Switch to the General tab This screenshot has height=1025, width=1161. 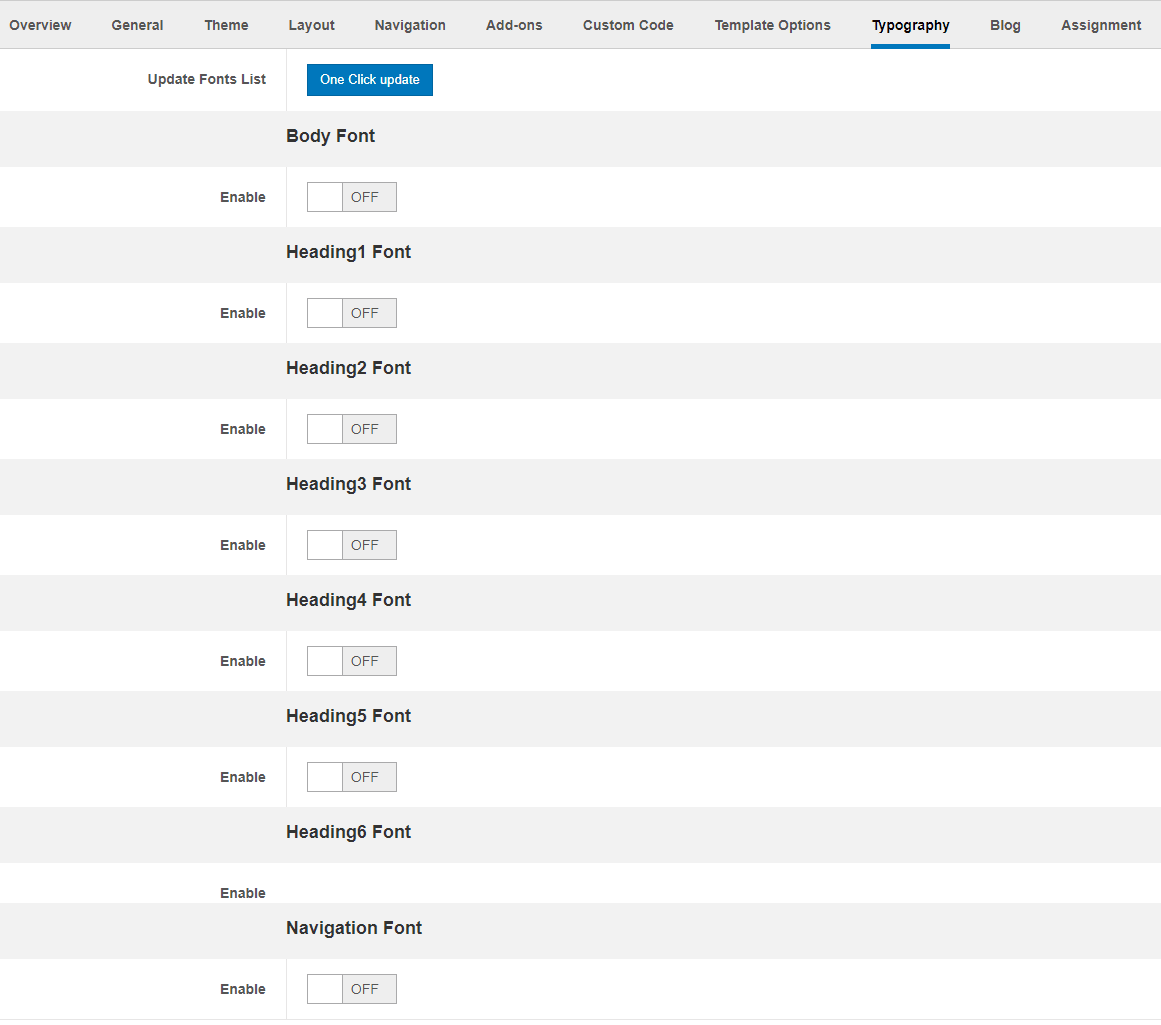(x=137, y=25)
